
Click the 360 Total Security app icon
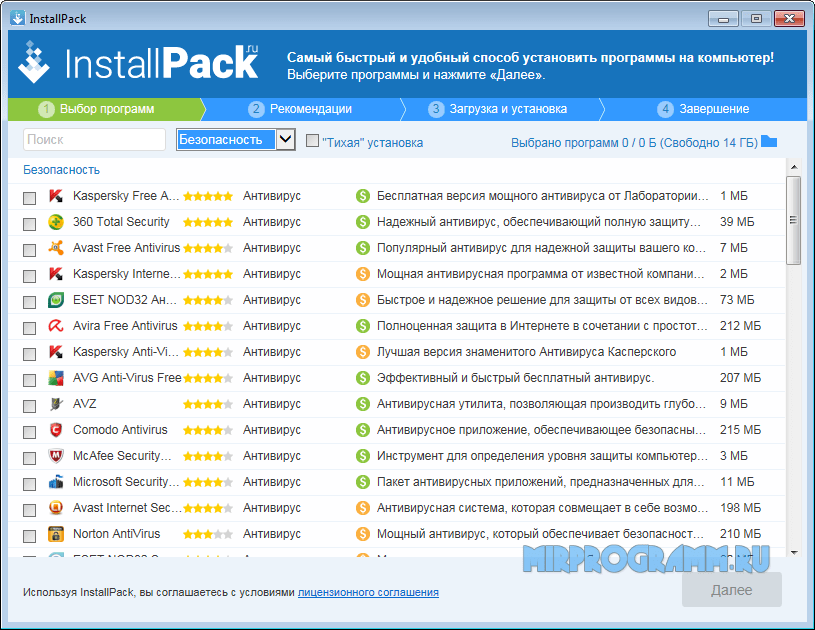click(56, 222)
